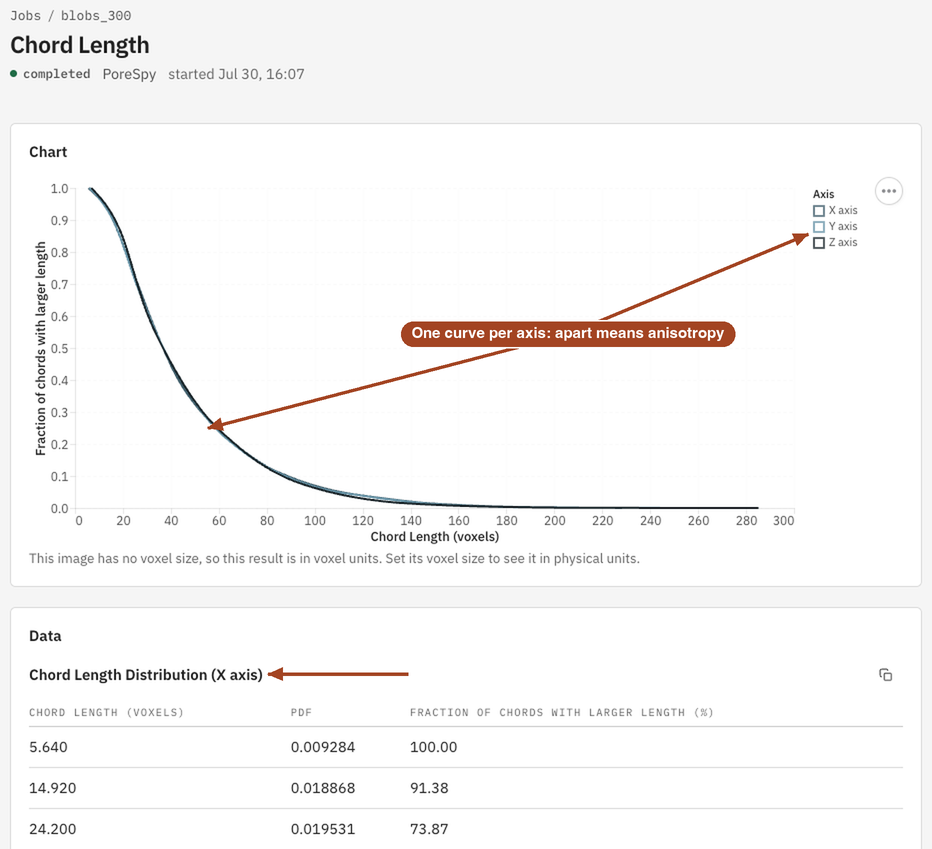Select the fraction value 91.38
The height and width of the screenshot is (849, 932).
(x=429, y=788)
